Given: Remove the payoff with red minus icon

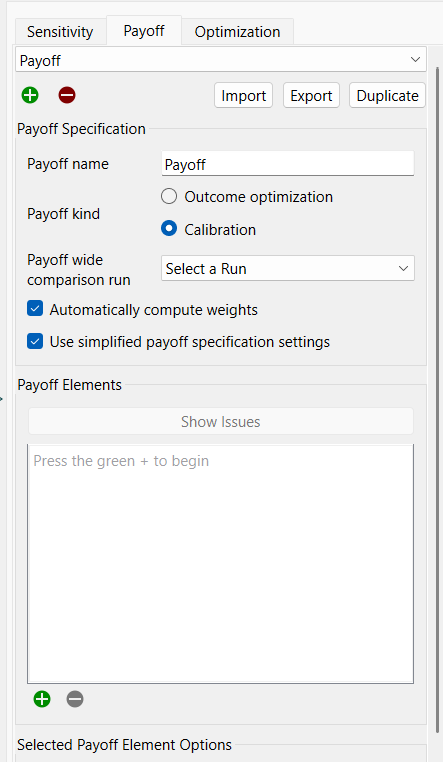Looking at the screenshot, I should [67, 95].
